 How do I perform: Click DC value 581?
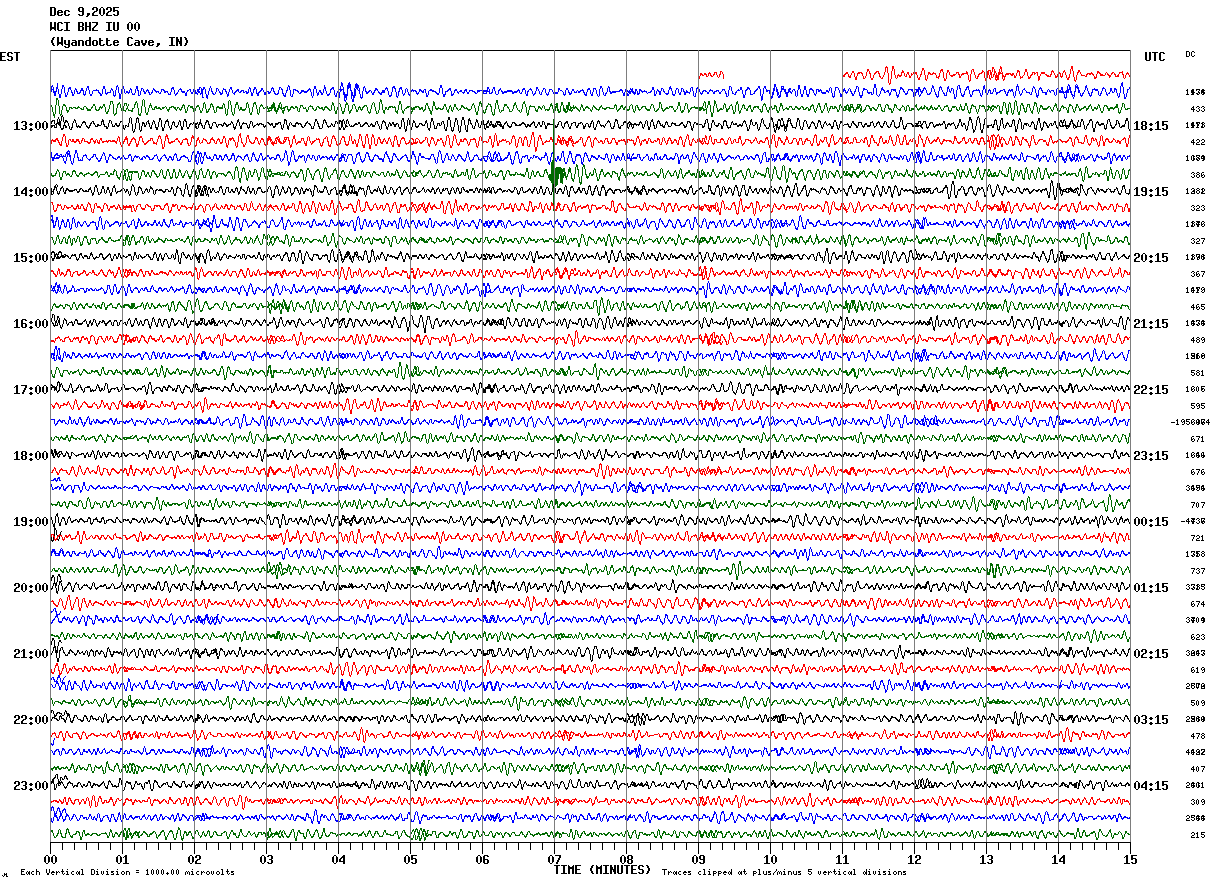(x=1197, y=373)
